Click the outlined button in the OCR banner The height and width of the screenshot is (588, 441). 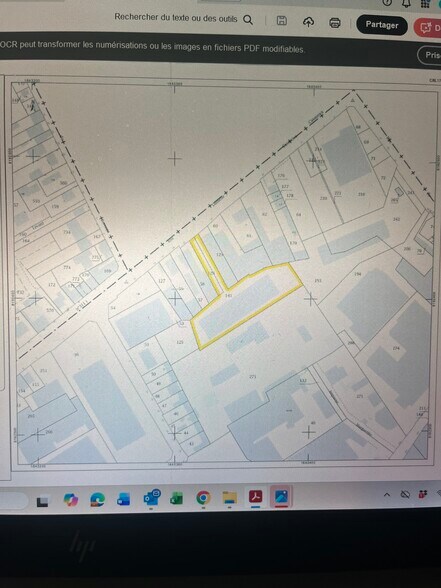pos(430,55)
